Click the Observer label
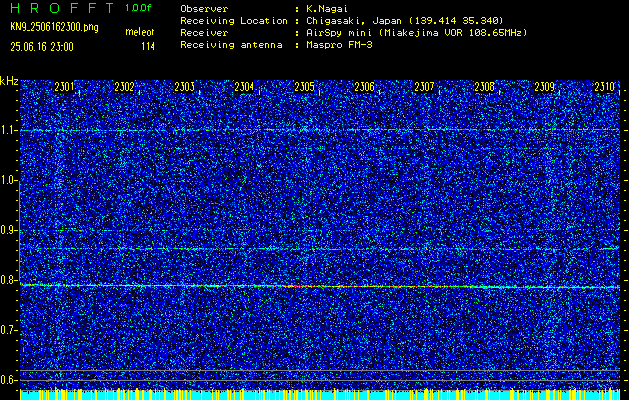 pos(204,9)
